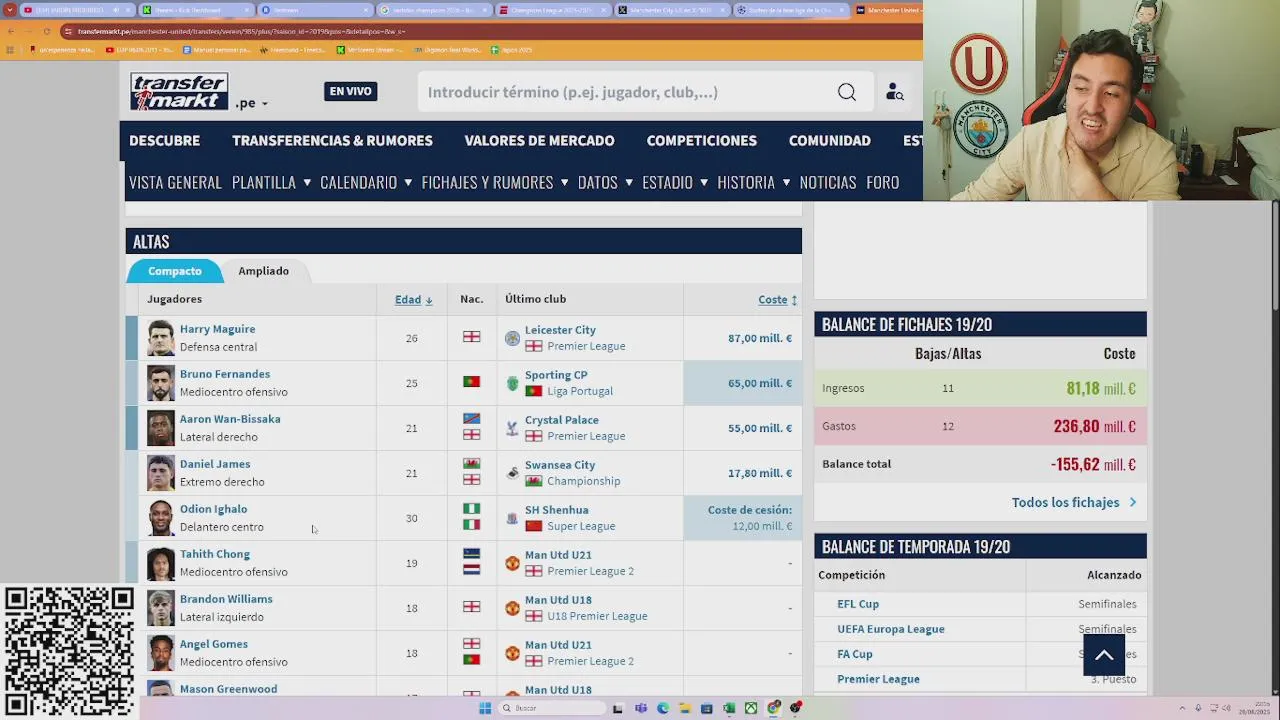Viewport: 1280px width, 720px height.
Task: Click the Man Utd U18 crest in Brandon Williams' row
Action: click(x=512, y=608)
